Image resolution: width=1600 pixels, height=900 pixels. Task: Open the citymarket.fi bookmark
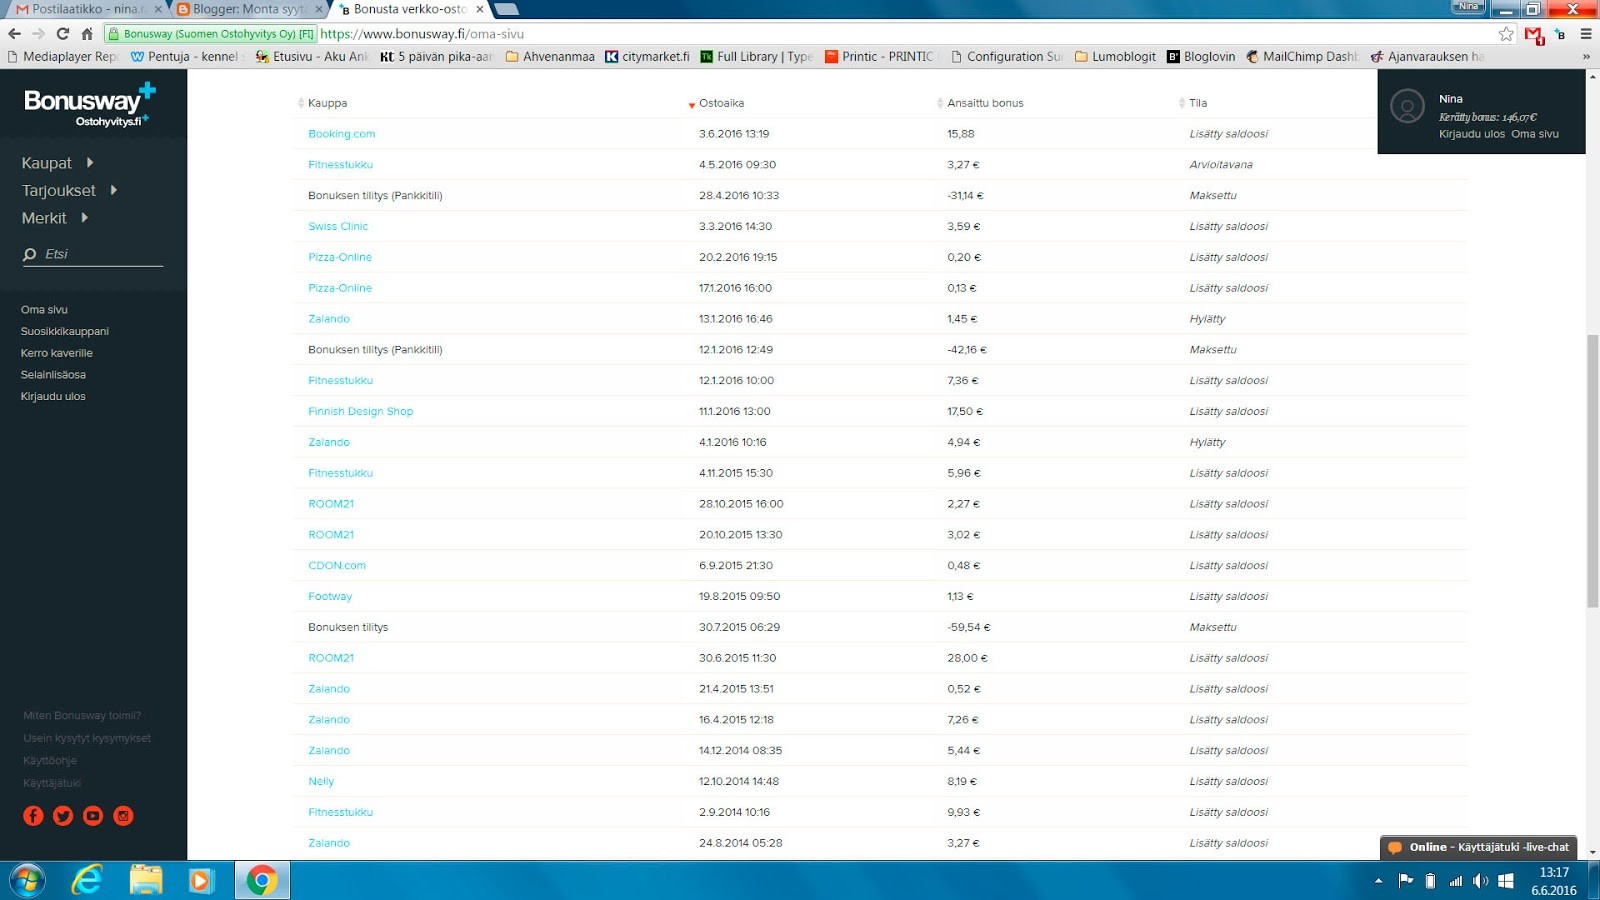pyautogui.click(x=647, y=57)
